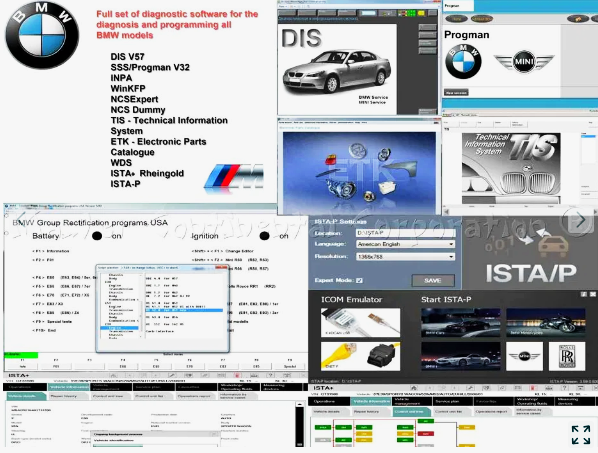The image size is (598, 453).
Task: Close the ISTA-P launcher with its X icon
Action: tap(593, 294)
